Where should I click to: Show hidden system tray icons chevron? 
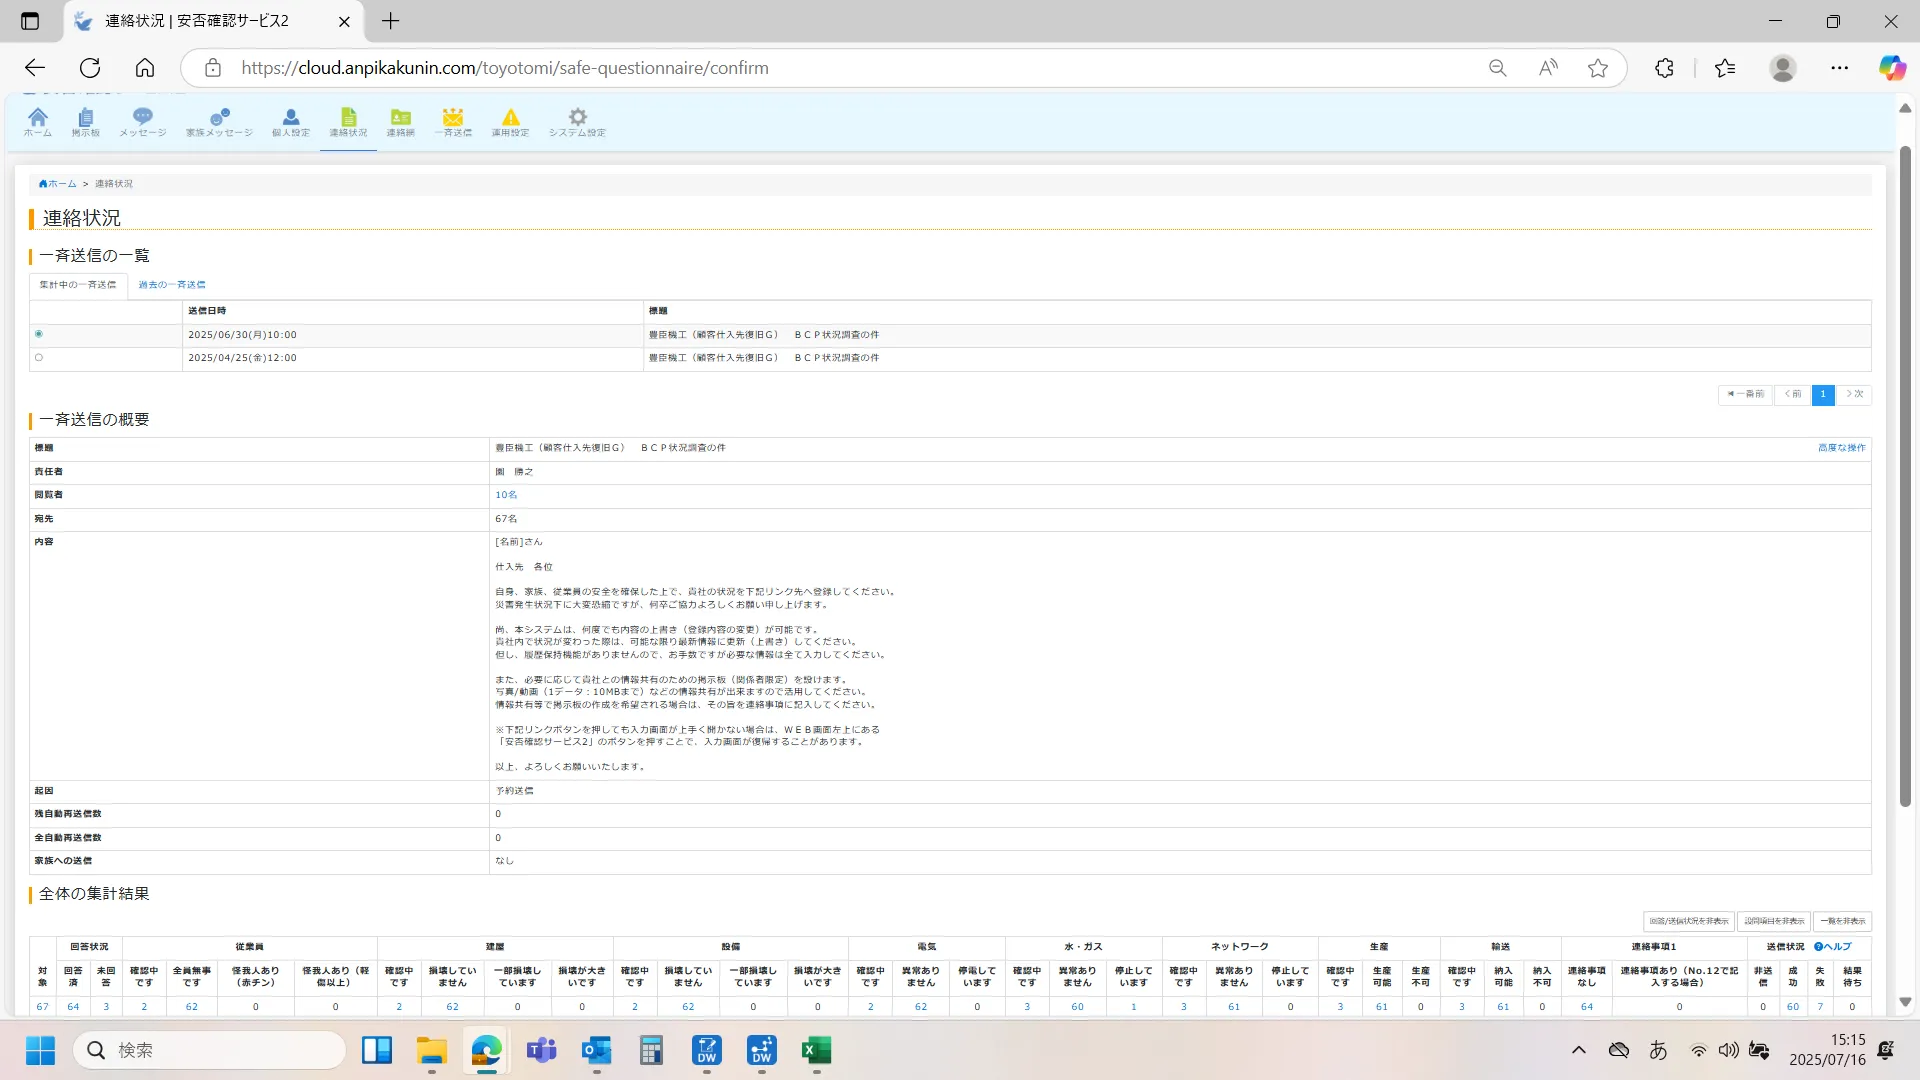(x=1579, y=1050)
